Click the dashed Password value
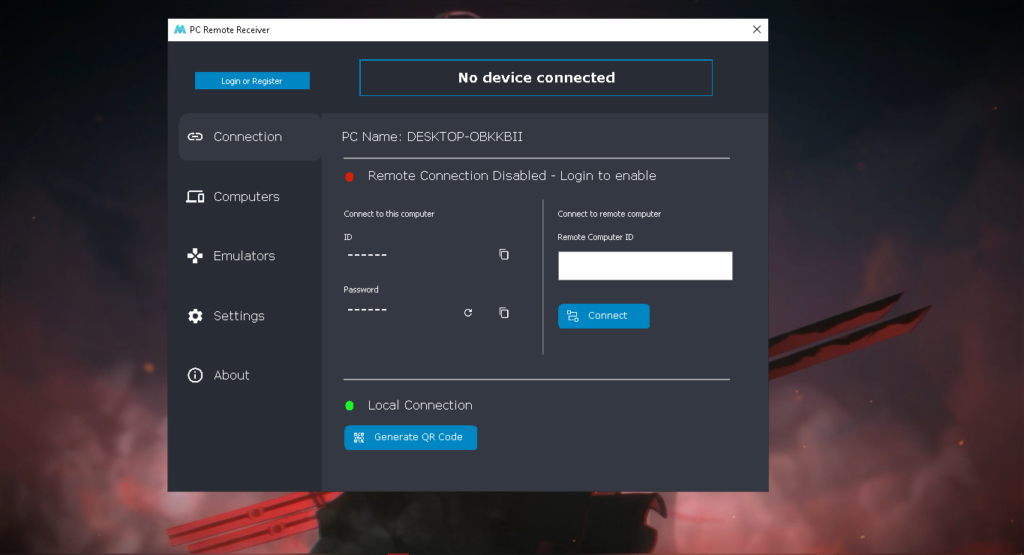Image resolution: width=1024 pixels, height=555 pixels. [x=367, y=309]
